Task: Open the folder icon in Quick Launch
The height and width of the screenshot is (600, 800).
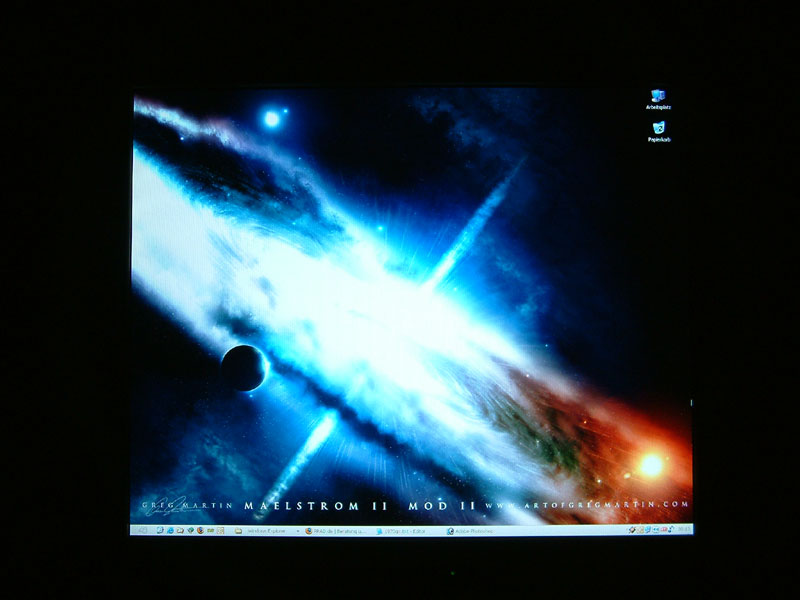Action: click(x=180, y=530)
